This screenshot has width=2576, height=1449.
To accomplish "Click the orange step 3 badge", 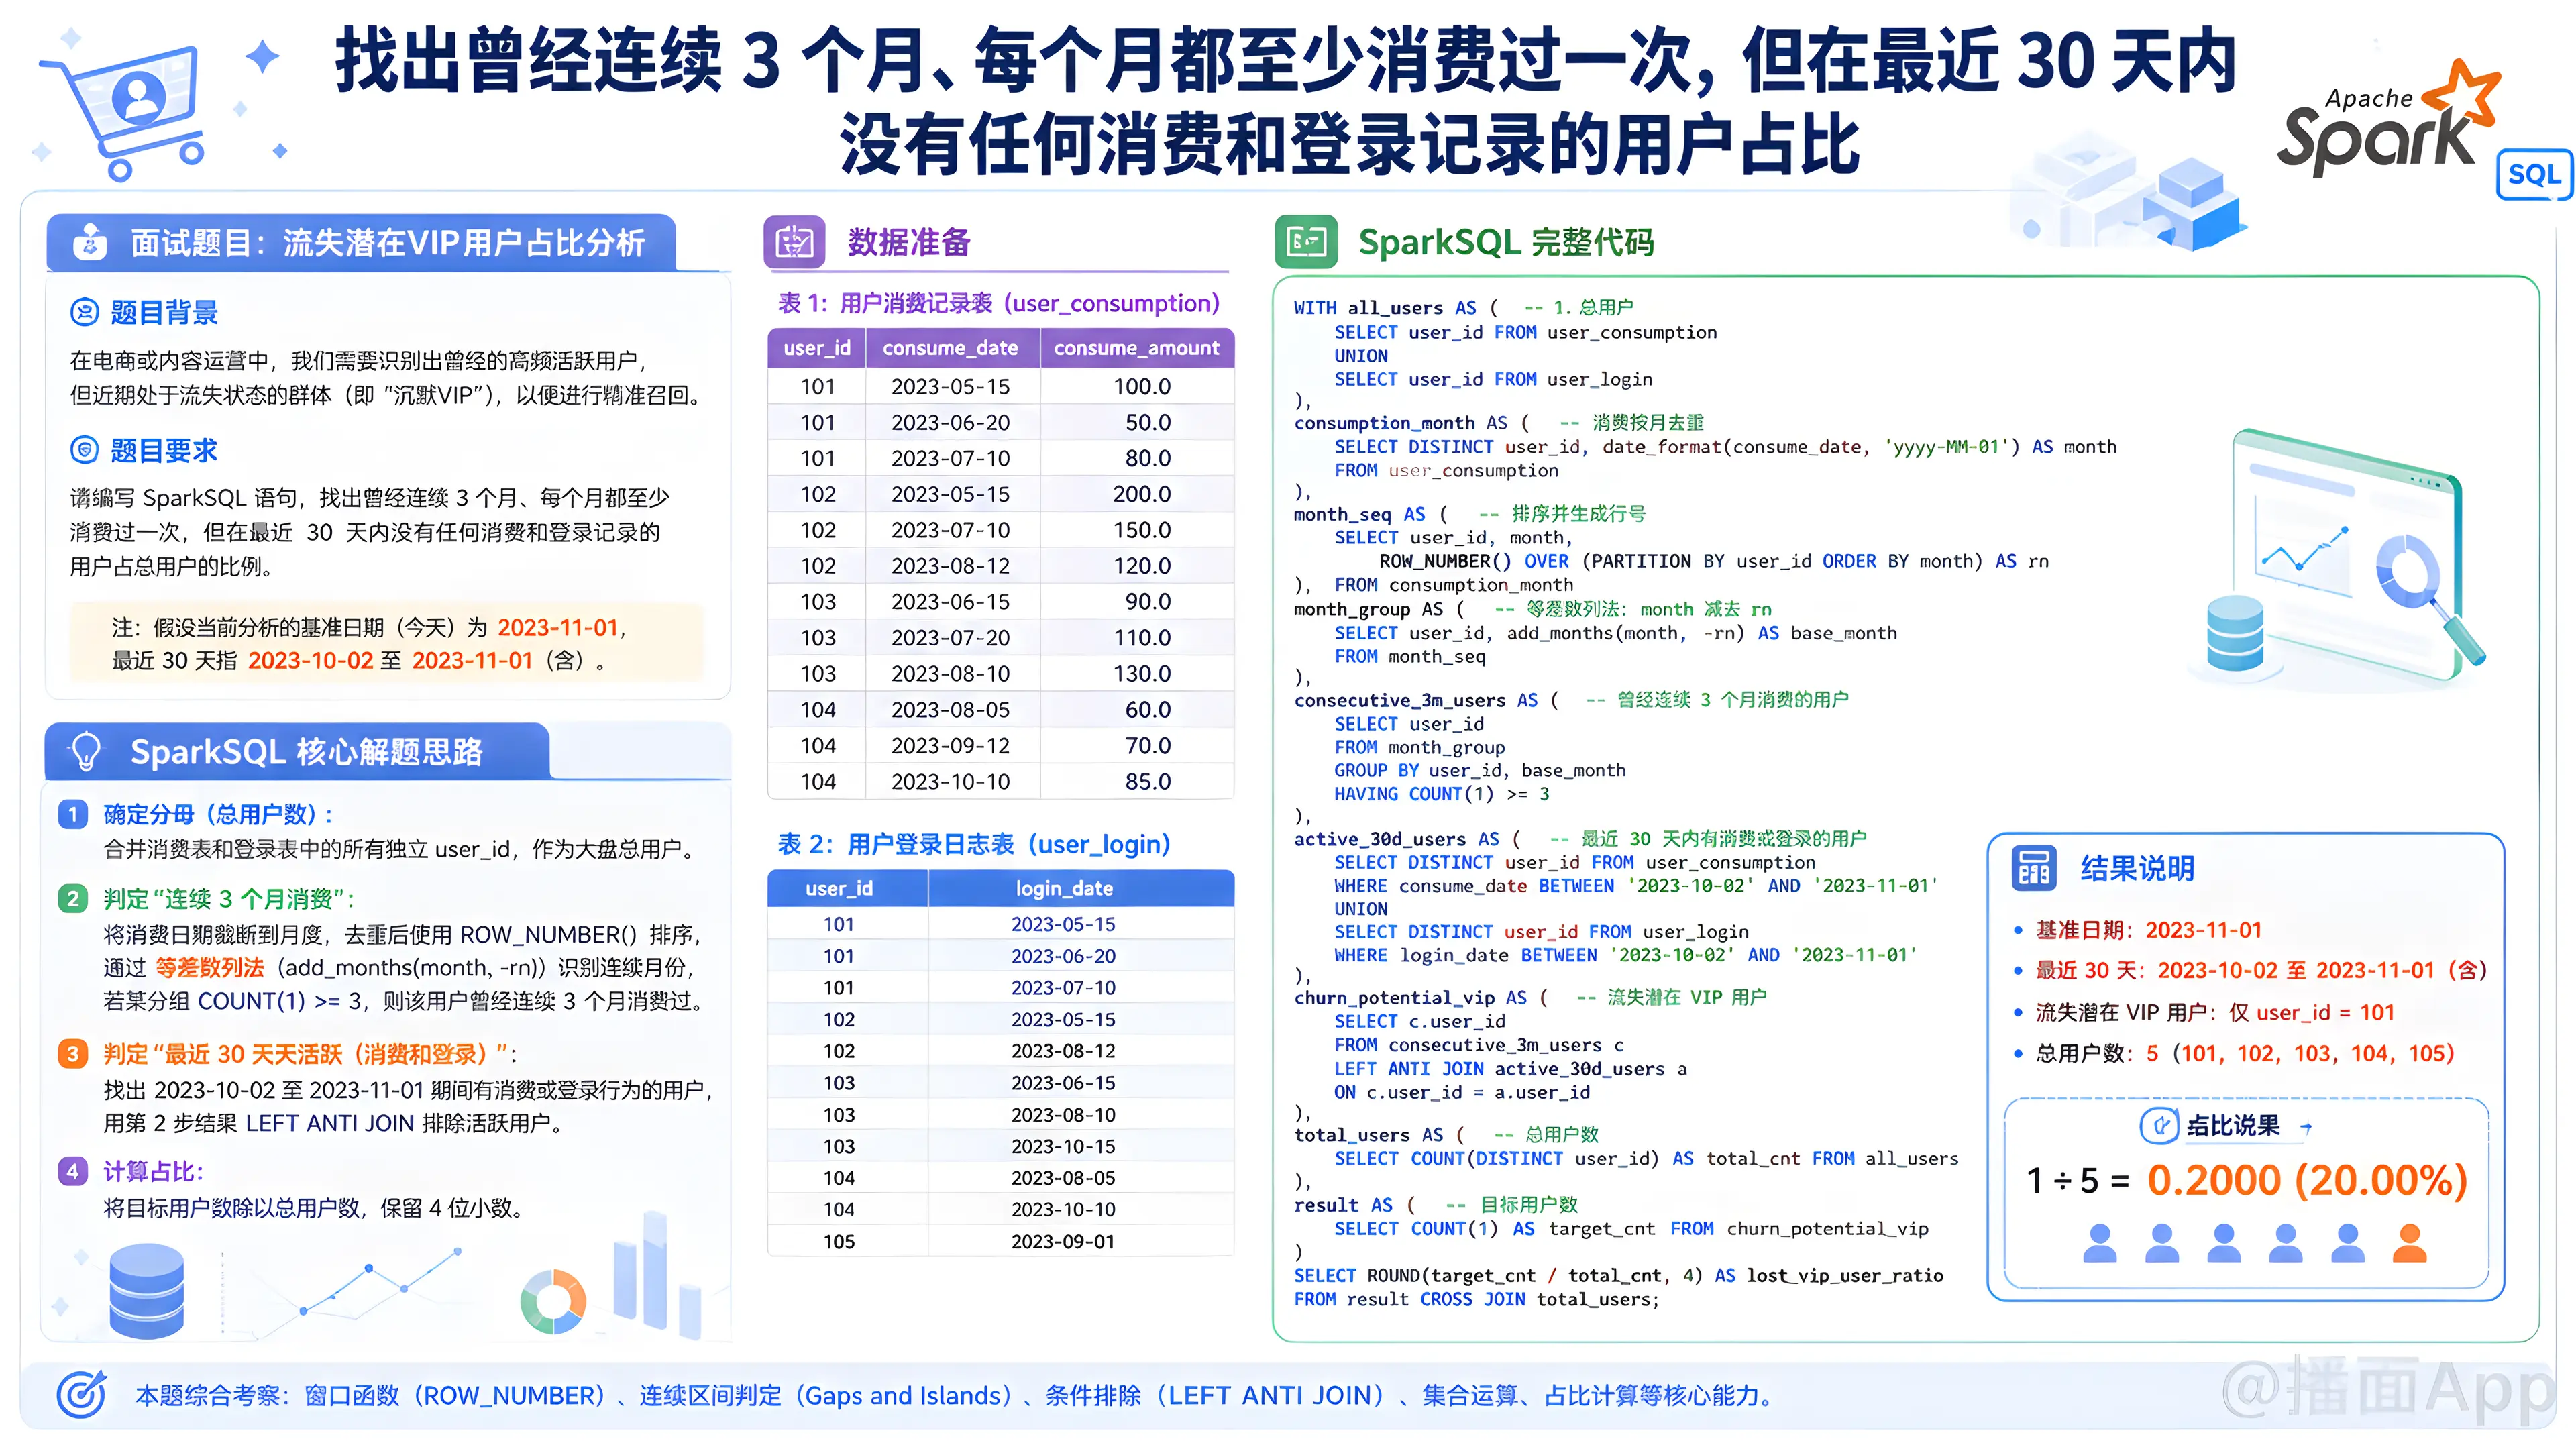I will (x=72, y=1054).
